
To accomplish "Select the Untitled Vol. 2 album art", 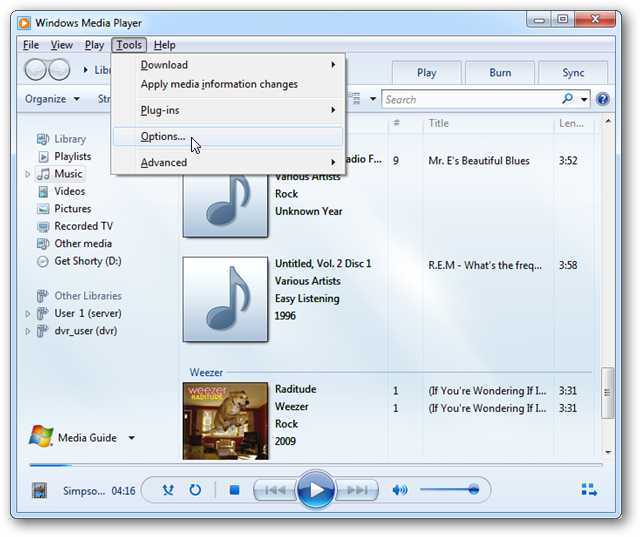I will pos(226,299).
